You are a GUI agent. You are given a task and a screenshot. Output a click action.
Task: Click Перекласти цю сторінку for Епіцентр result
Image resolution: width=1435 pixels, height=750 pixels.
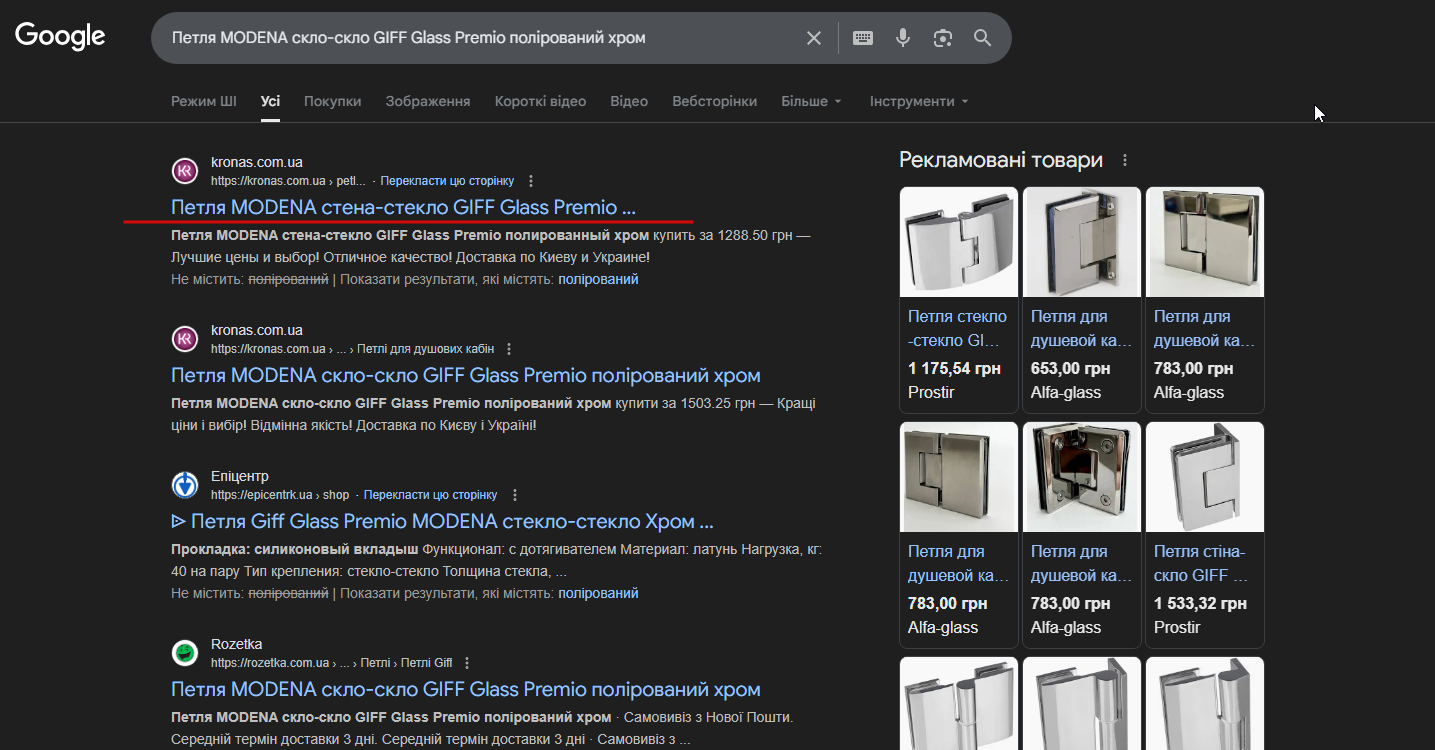[430, 495]
